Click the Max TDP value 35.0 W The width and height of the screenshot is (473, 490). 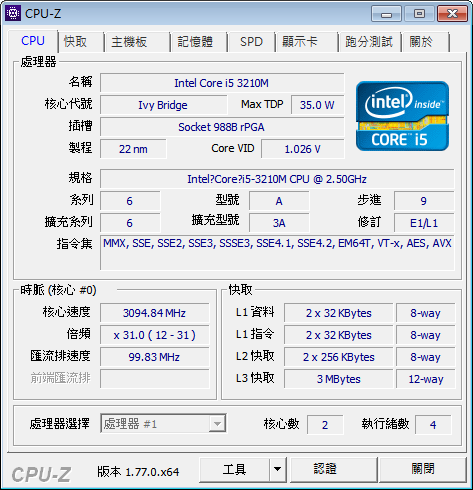[x=317, y=105]
